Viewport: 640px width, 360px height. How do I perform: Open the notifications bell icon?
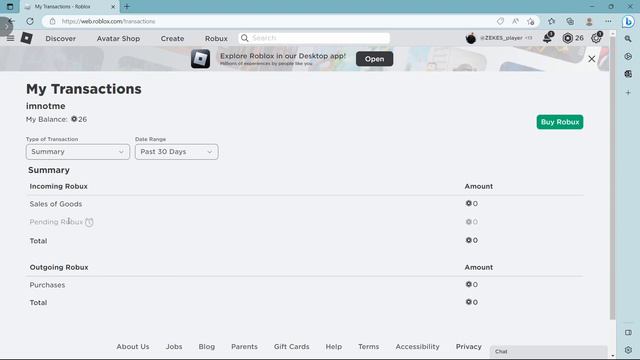coord(548,38)
